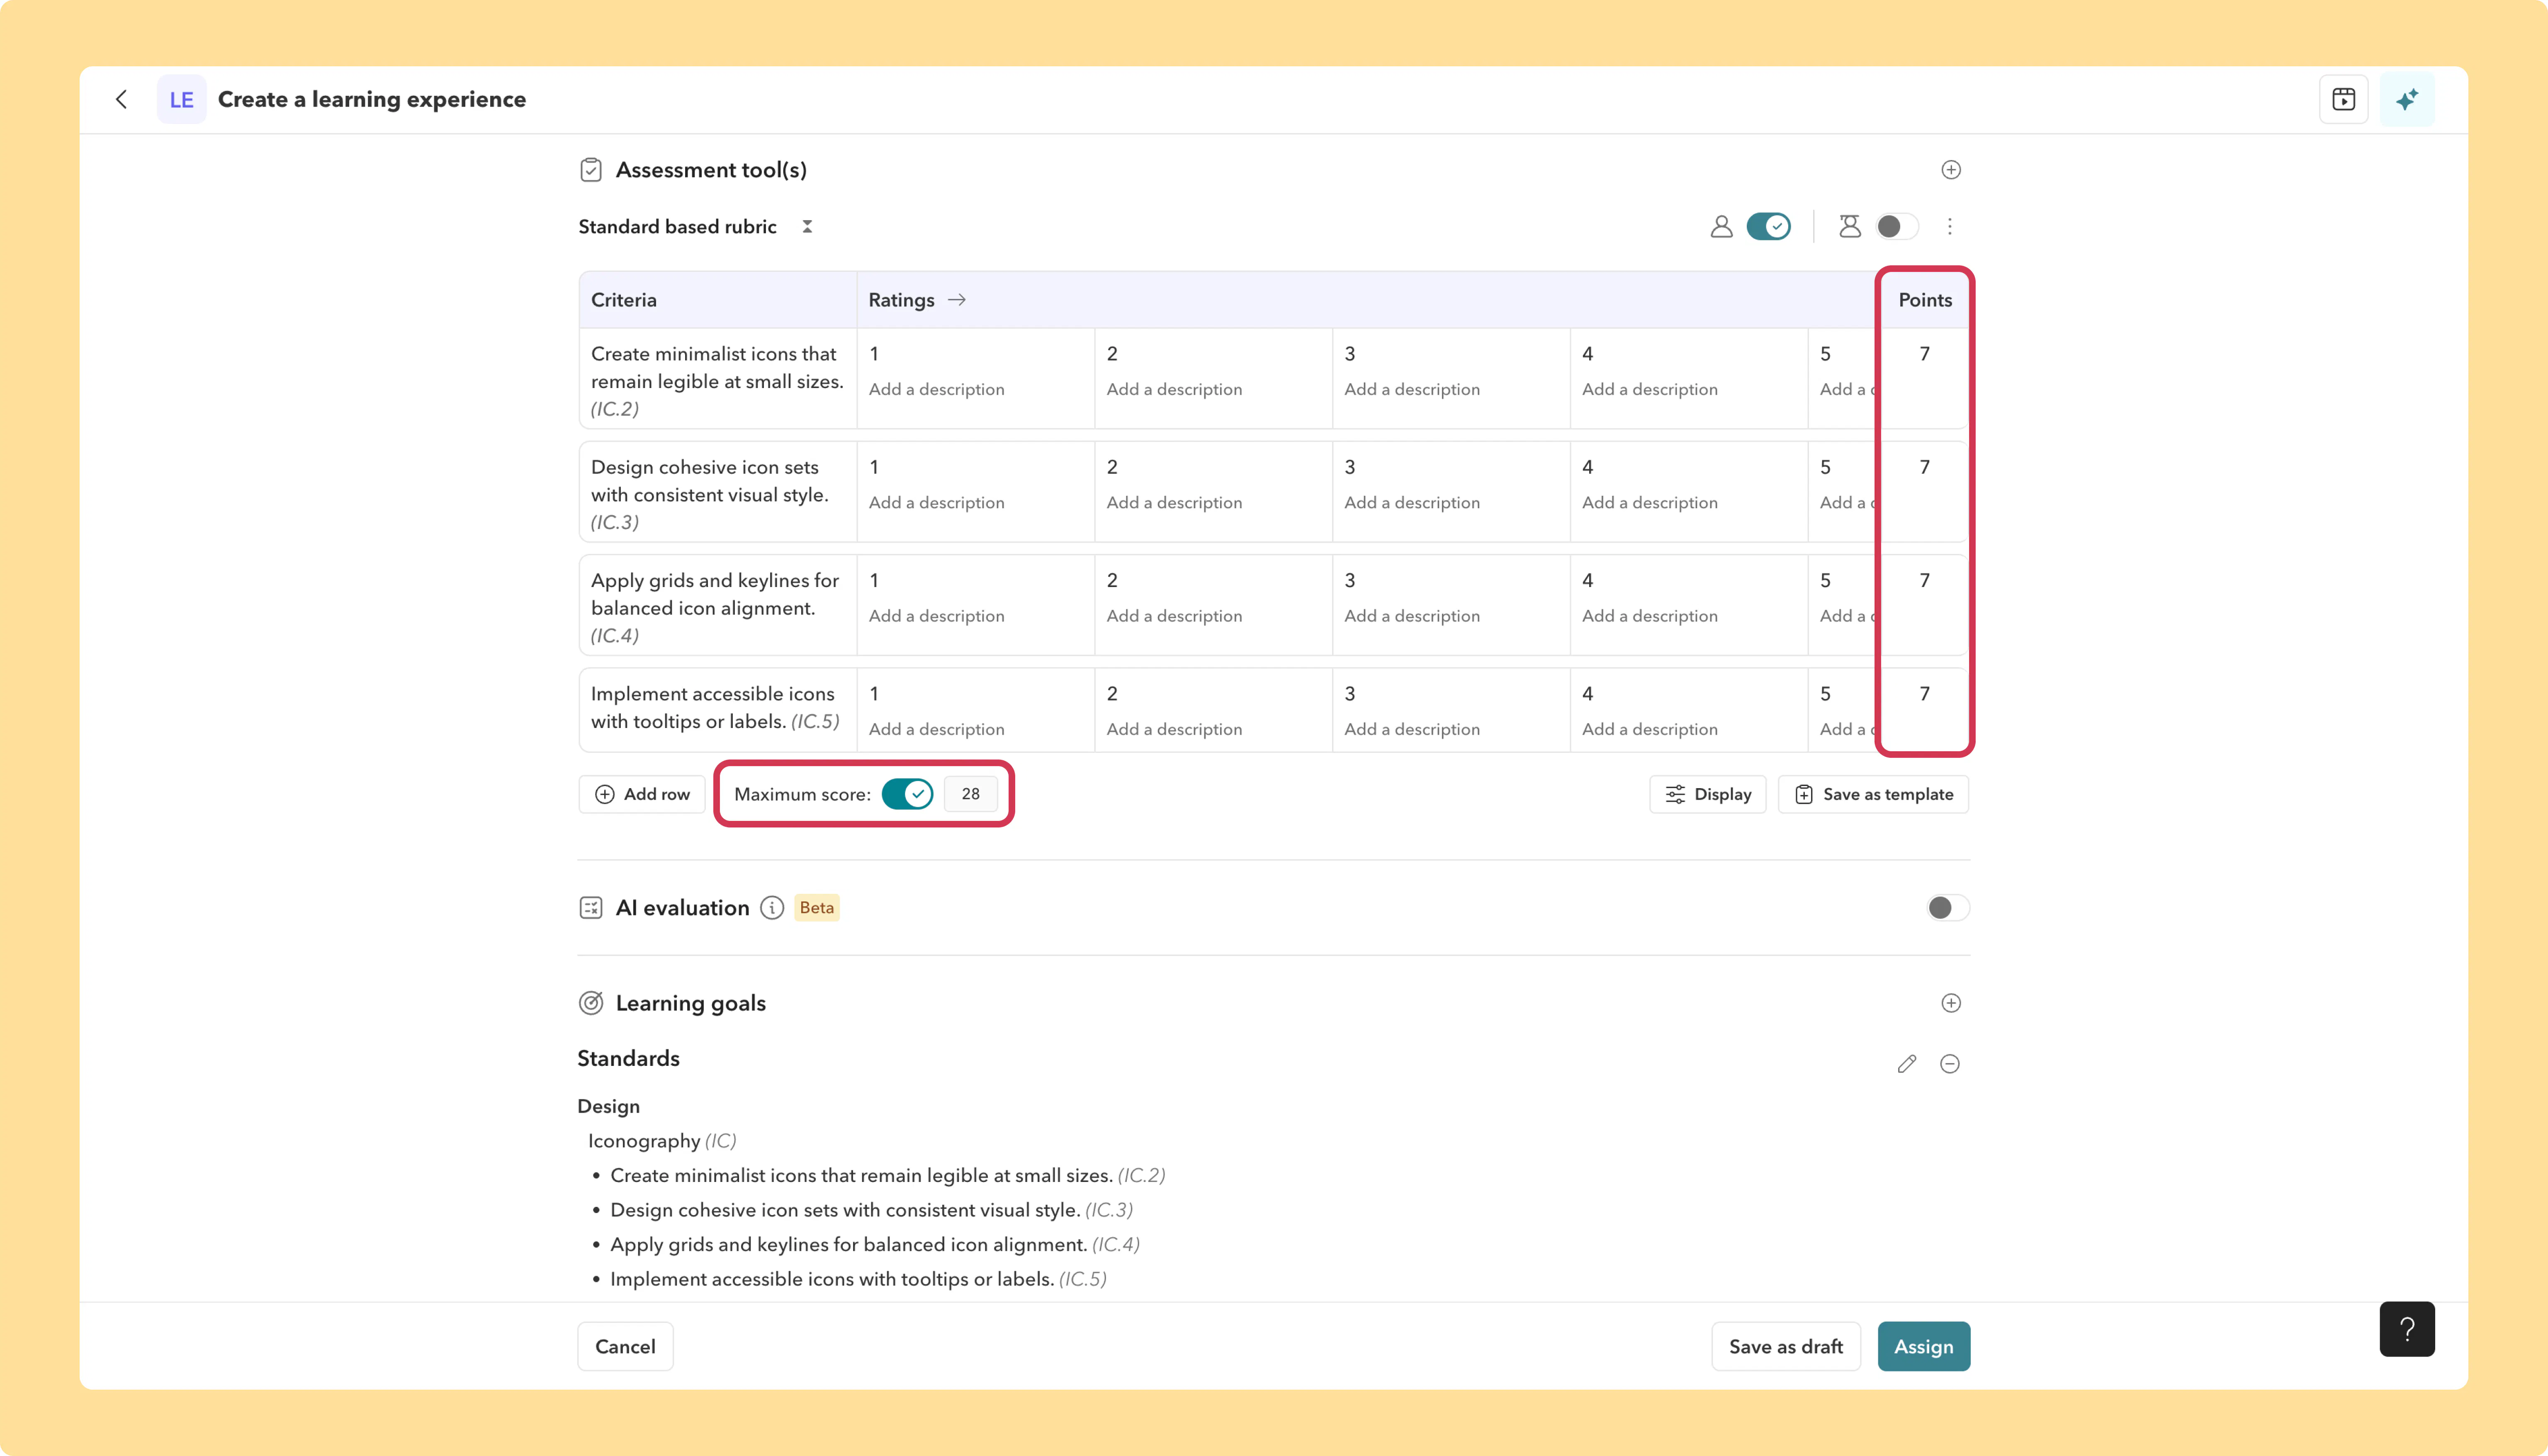This screenshot has width=2548, height=1456.
Task: Toggle the Maximum score switch
Action: (907, 794)
